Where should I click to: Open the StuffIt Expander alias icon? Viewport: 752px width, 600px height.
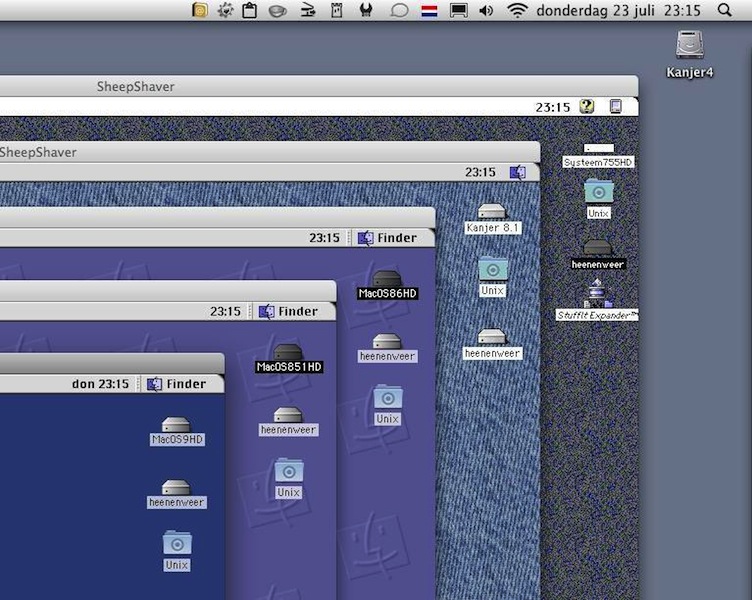[x=597, y=295]
